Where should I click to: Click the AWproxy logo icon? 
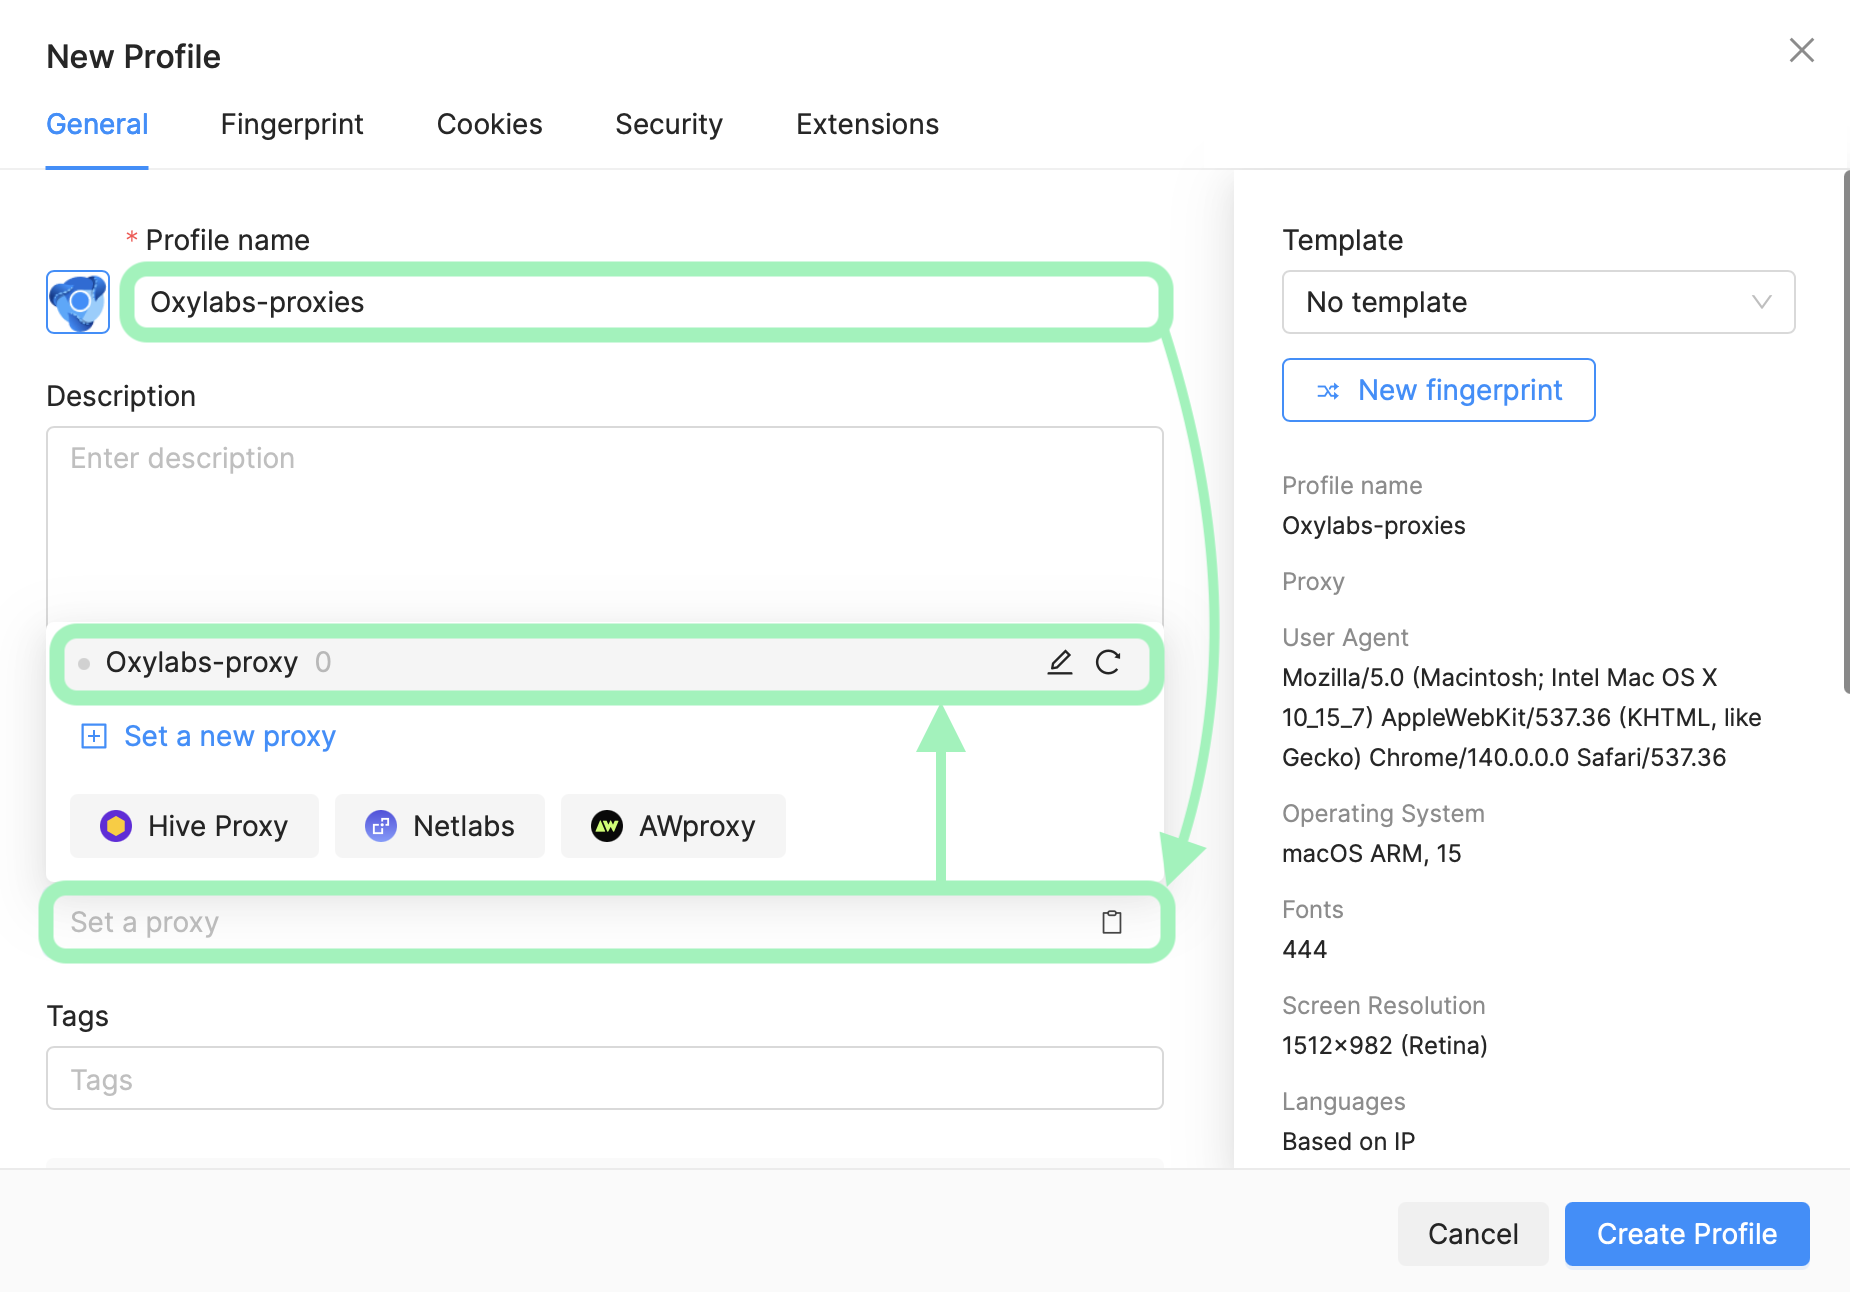(607, 826)
